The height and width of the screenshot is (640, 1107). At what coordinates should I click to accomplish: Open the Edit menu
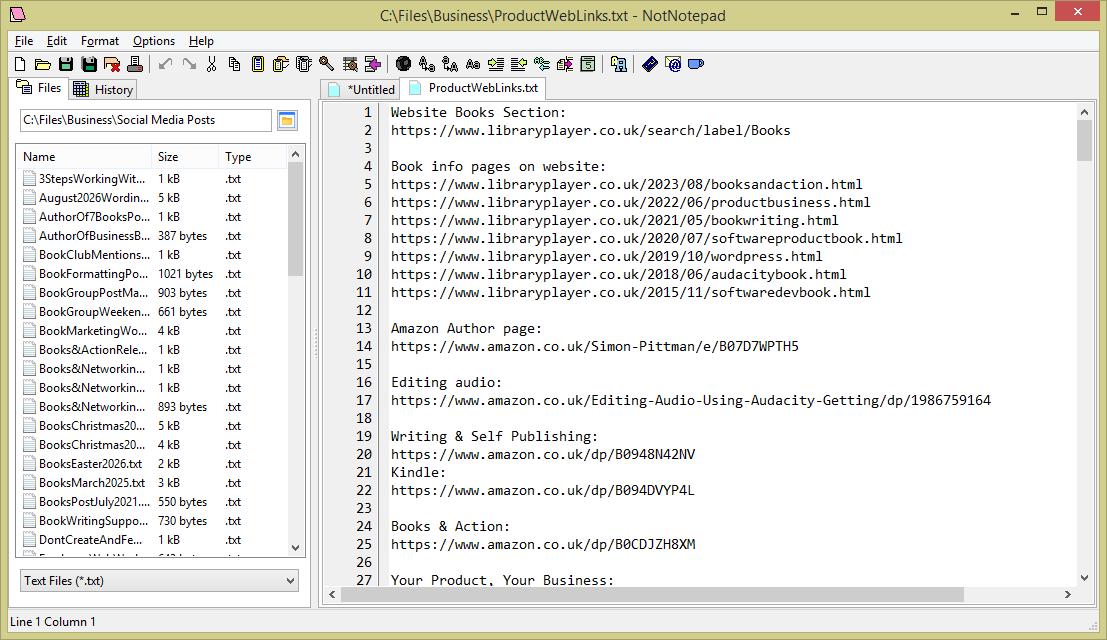(56, 41)
